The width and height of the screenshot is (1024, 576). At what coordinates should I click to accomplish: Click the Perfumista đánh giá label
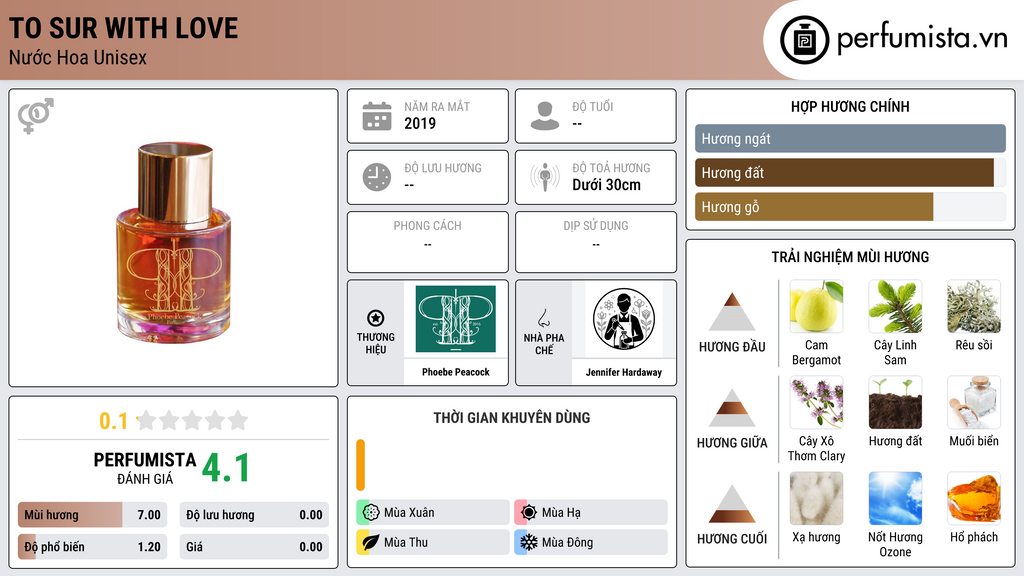pos(145,468)
